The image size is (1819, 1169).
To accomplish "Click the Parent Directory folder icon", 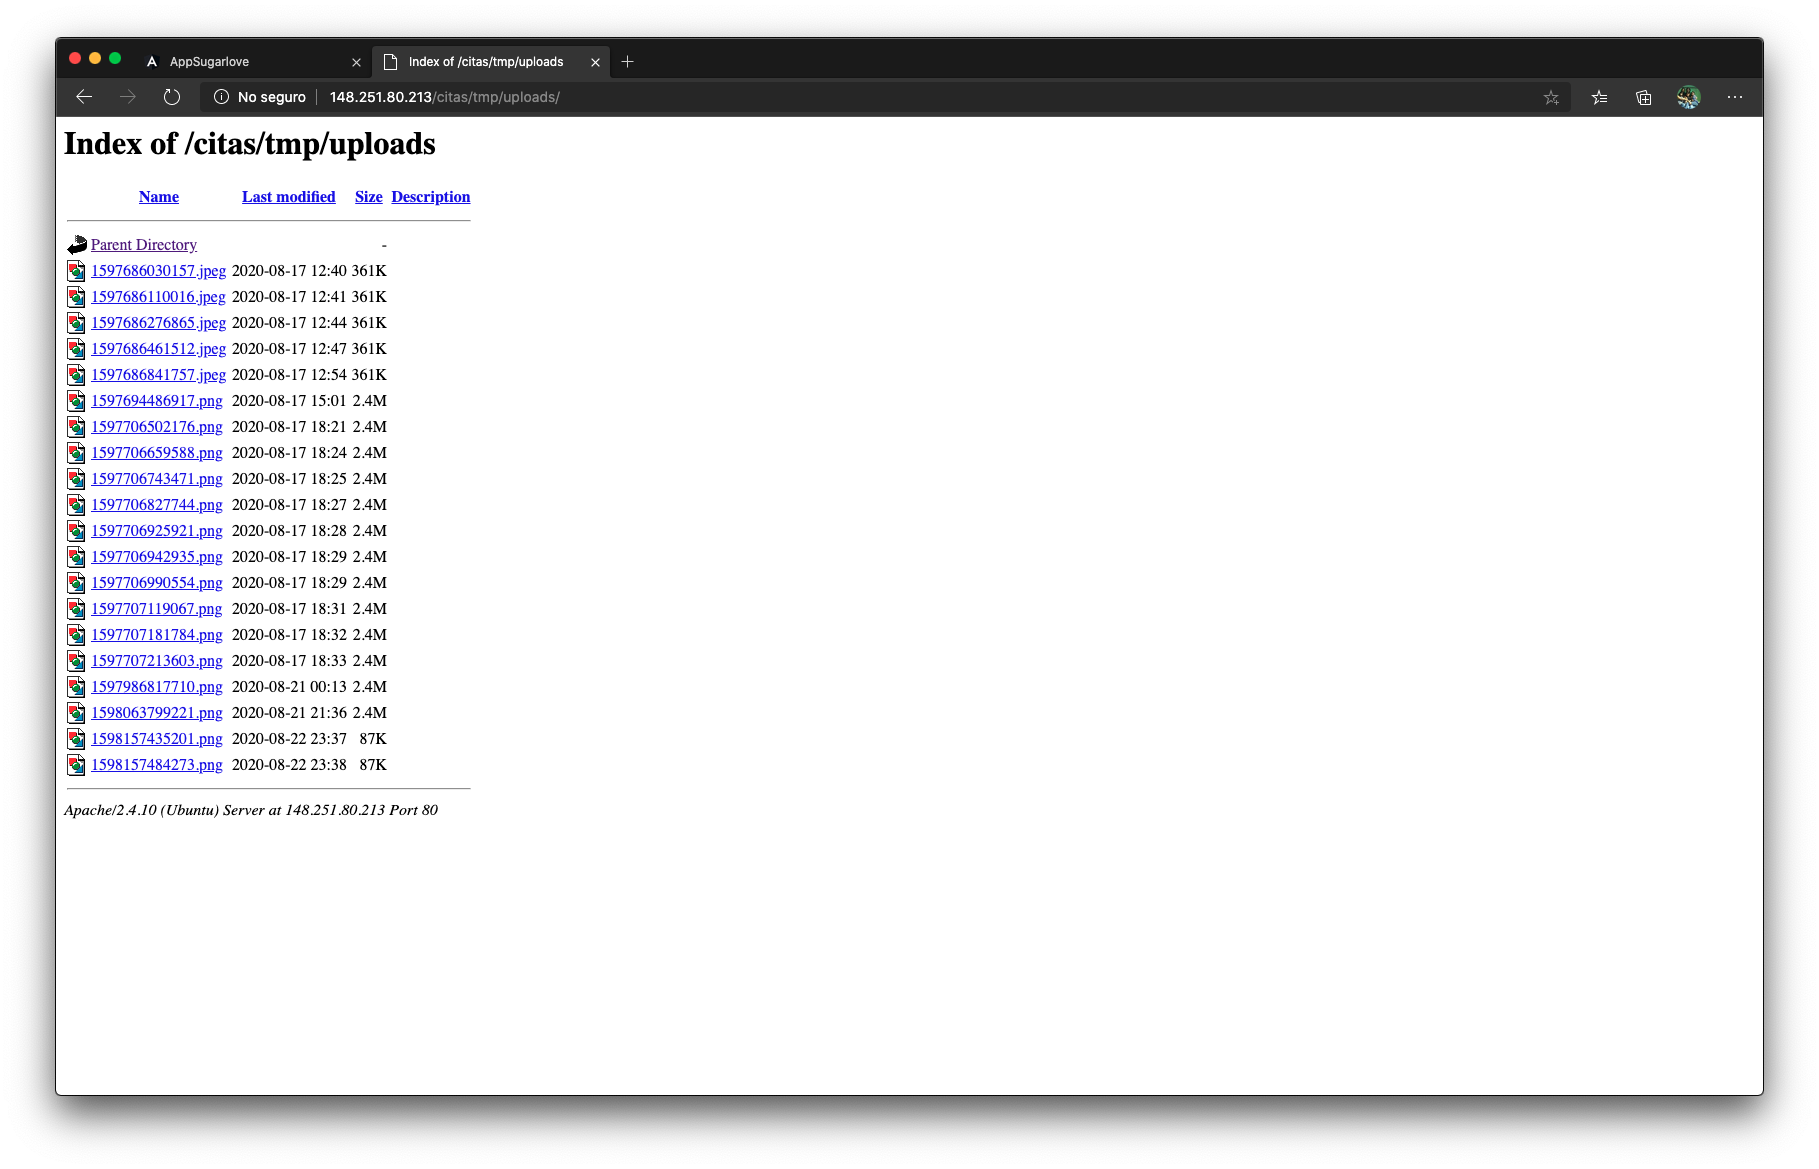I will 77,245.
